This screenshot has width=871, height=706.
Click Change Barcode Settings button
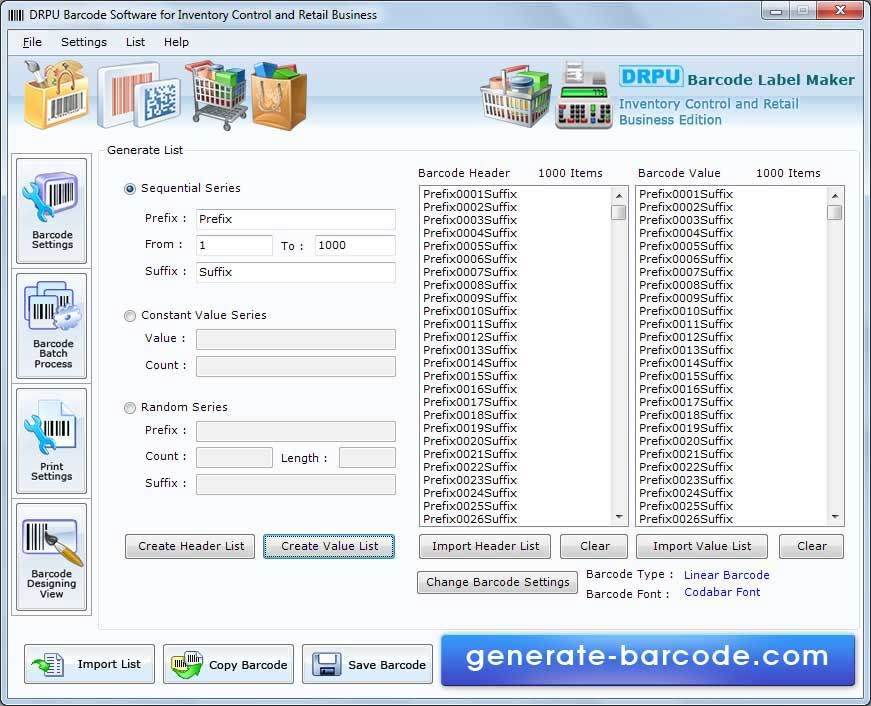tap(497, 582)
